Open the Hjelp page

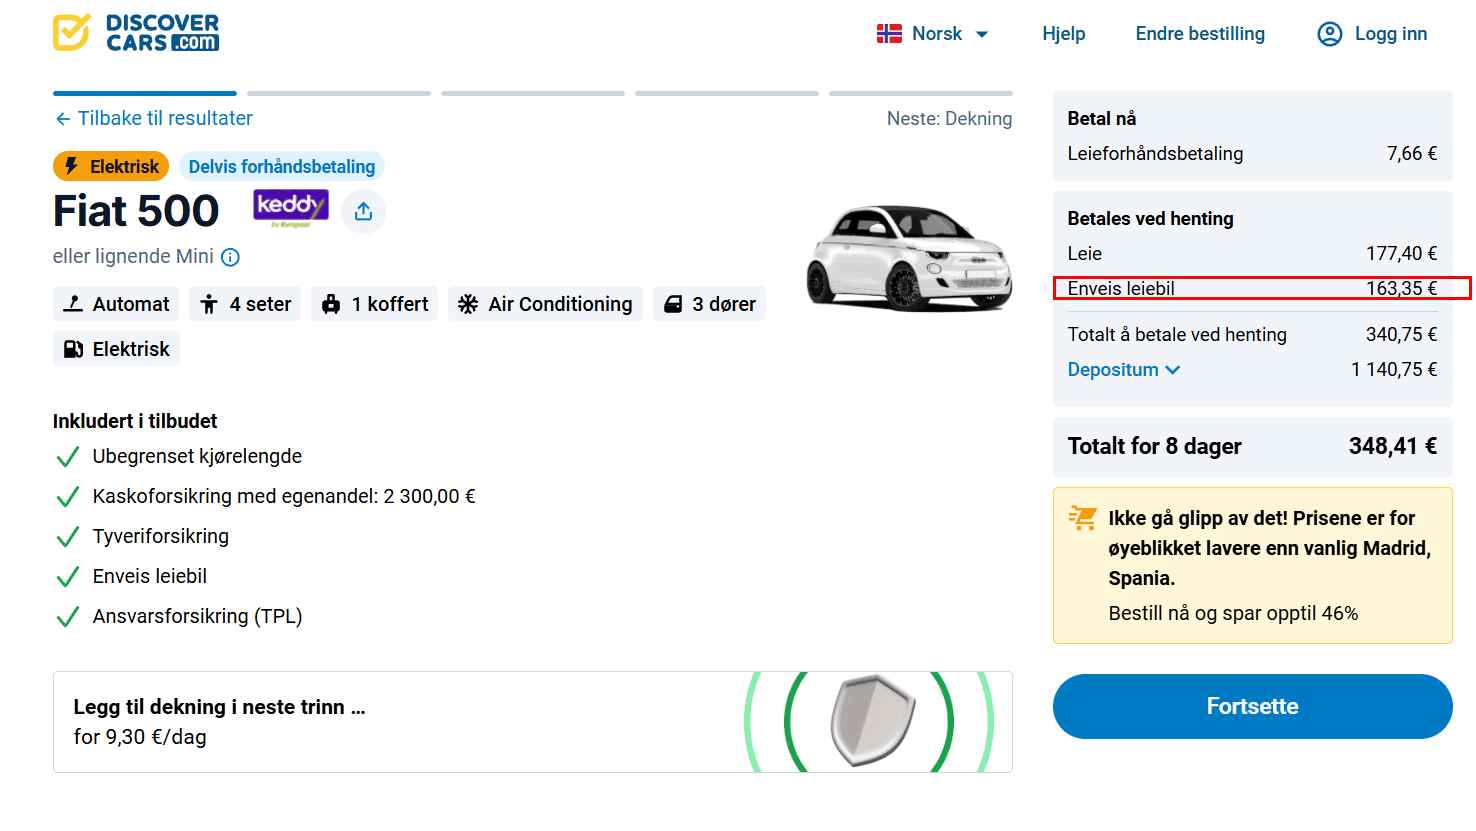(x=1064, y=34)
